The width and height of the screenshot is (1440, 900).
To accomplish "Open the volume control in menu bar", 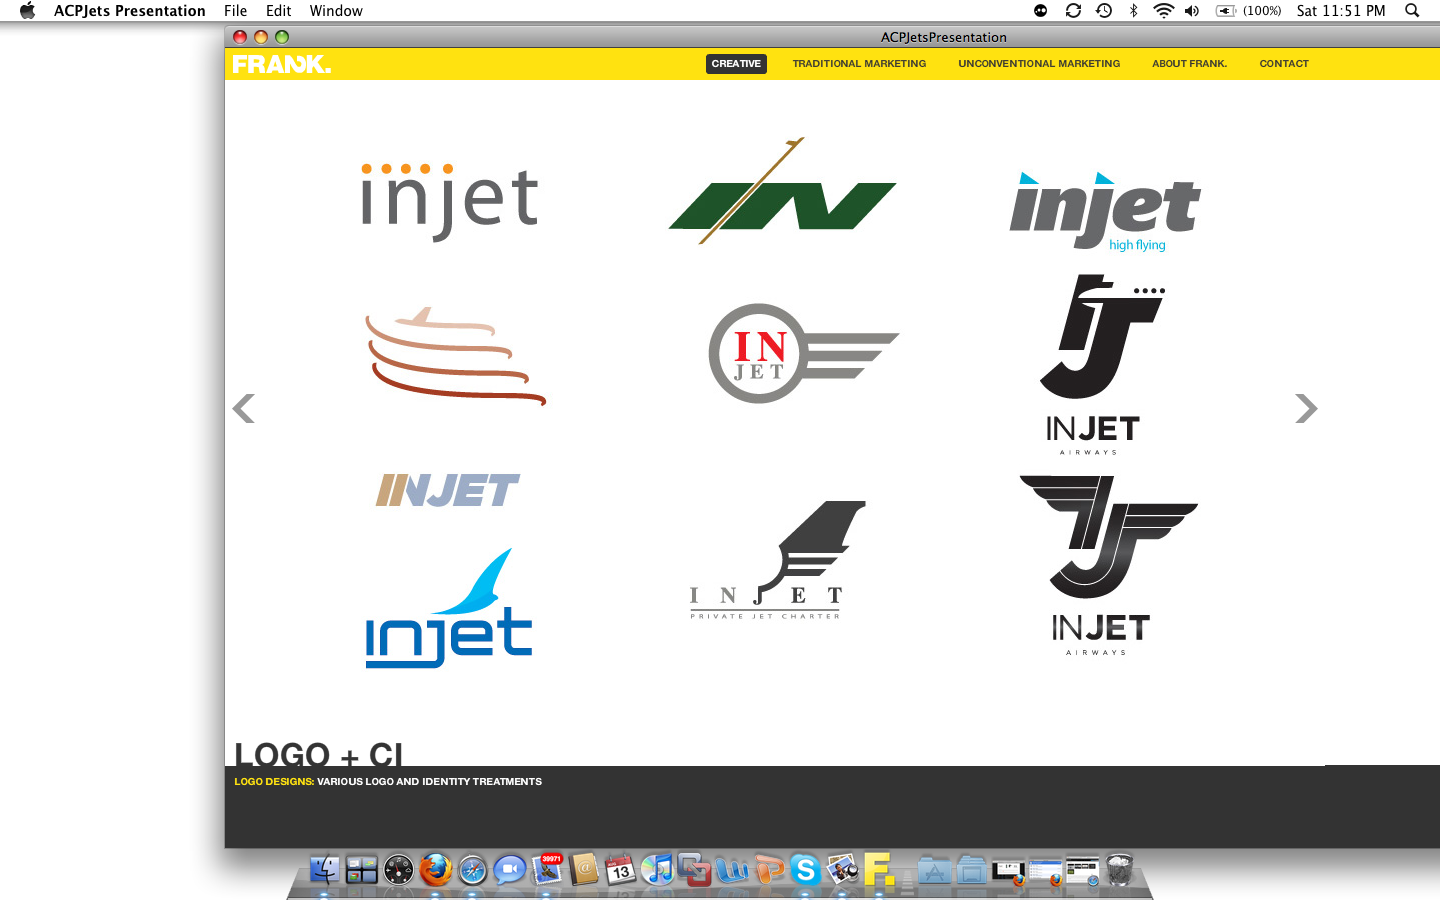I will pyautogui.click(x=1192, y=11).
